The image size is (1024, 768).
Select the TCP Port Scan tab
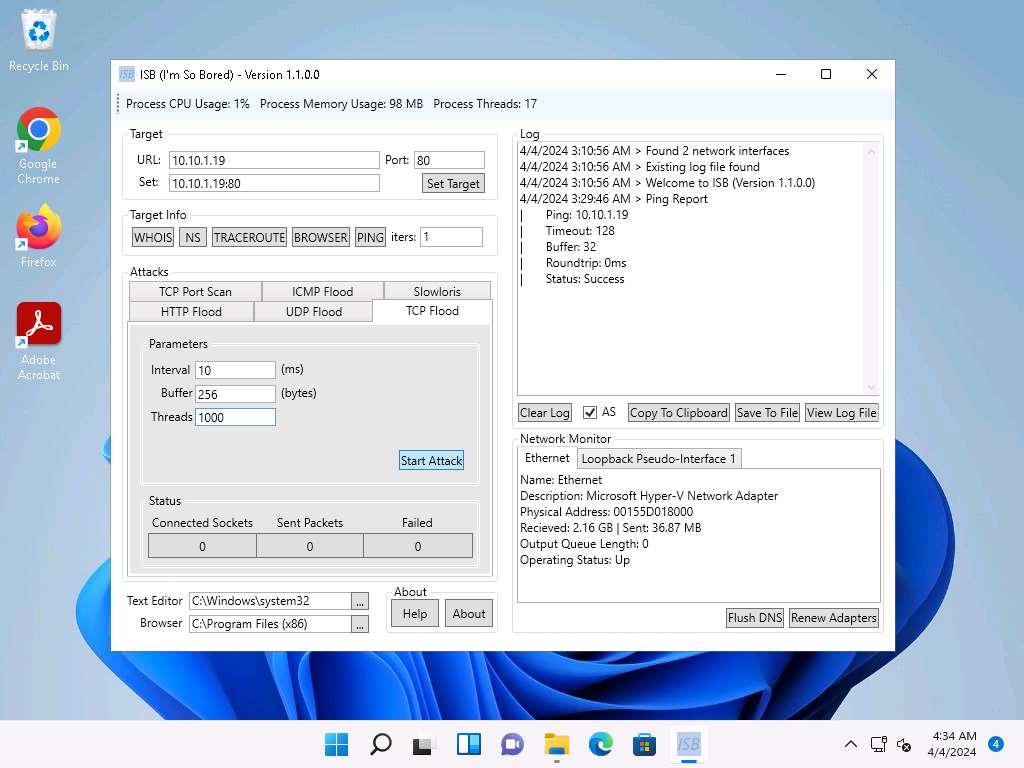tap(195, 292)
